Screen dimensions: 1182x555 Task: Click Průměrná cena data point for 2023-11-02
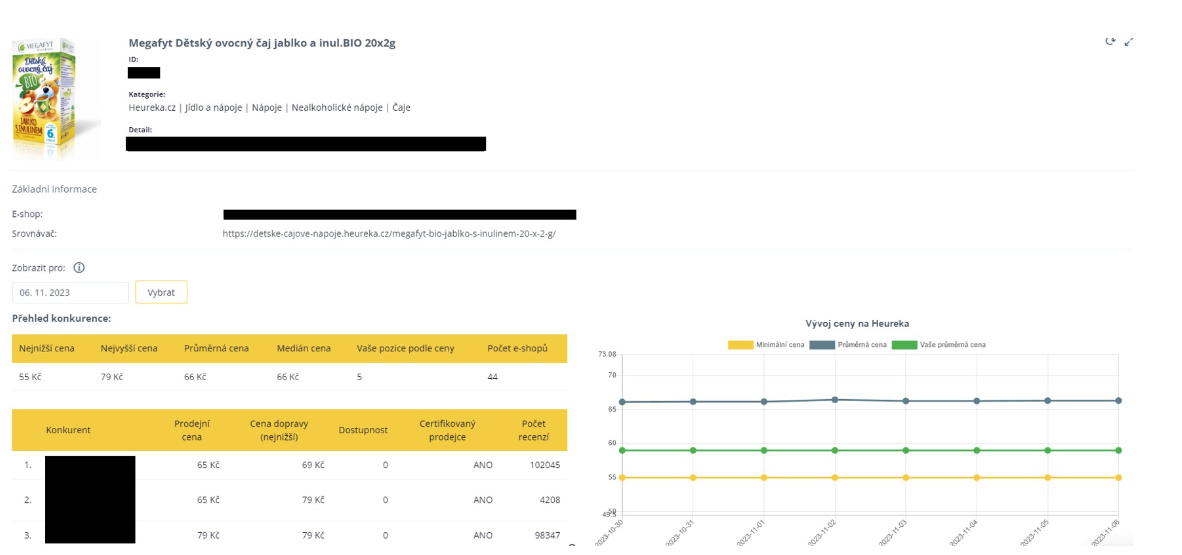click(x=834, y=400)
